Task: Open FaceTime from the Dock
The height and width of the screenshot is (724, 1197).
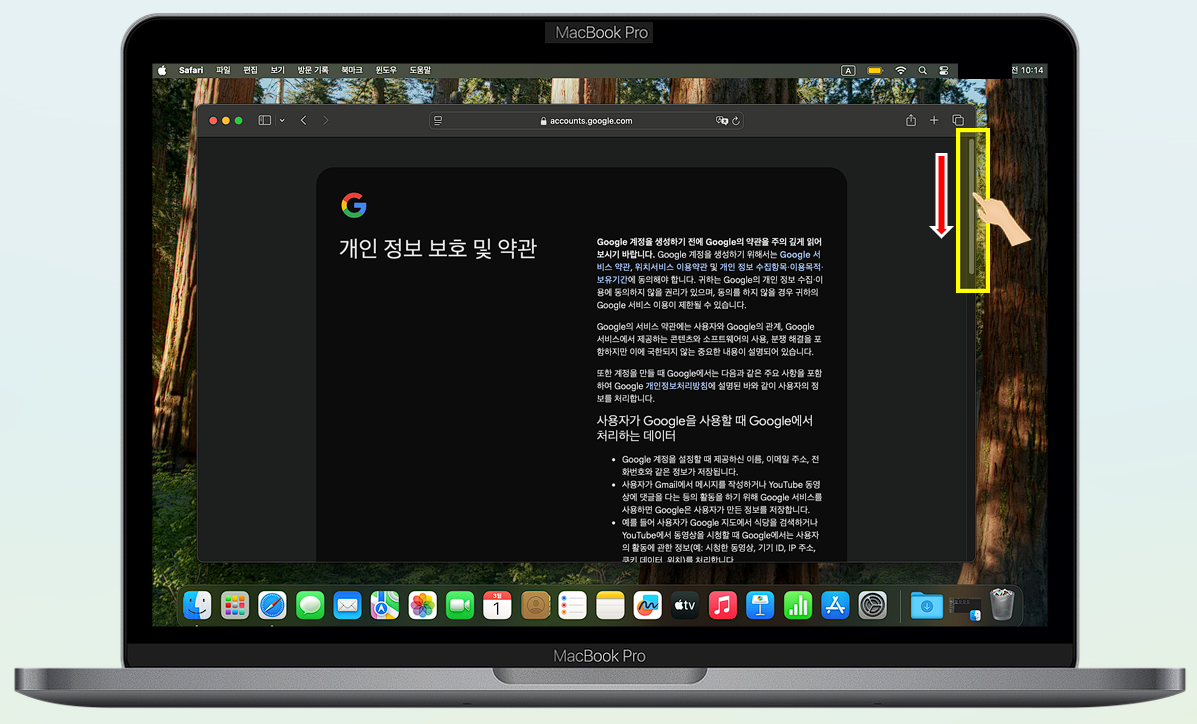Action: click(x=460, y=606)
